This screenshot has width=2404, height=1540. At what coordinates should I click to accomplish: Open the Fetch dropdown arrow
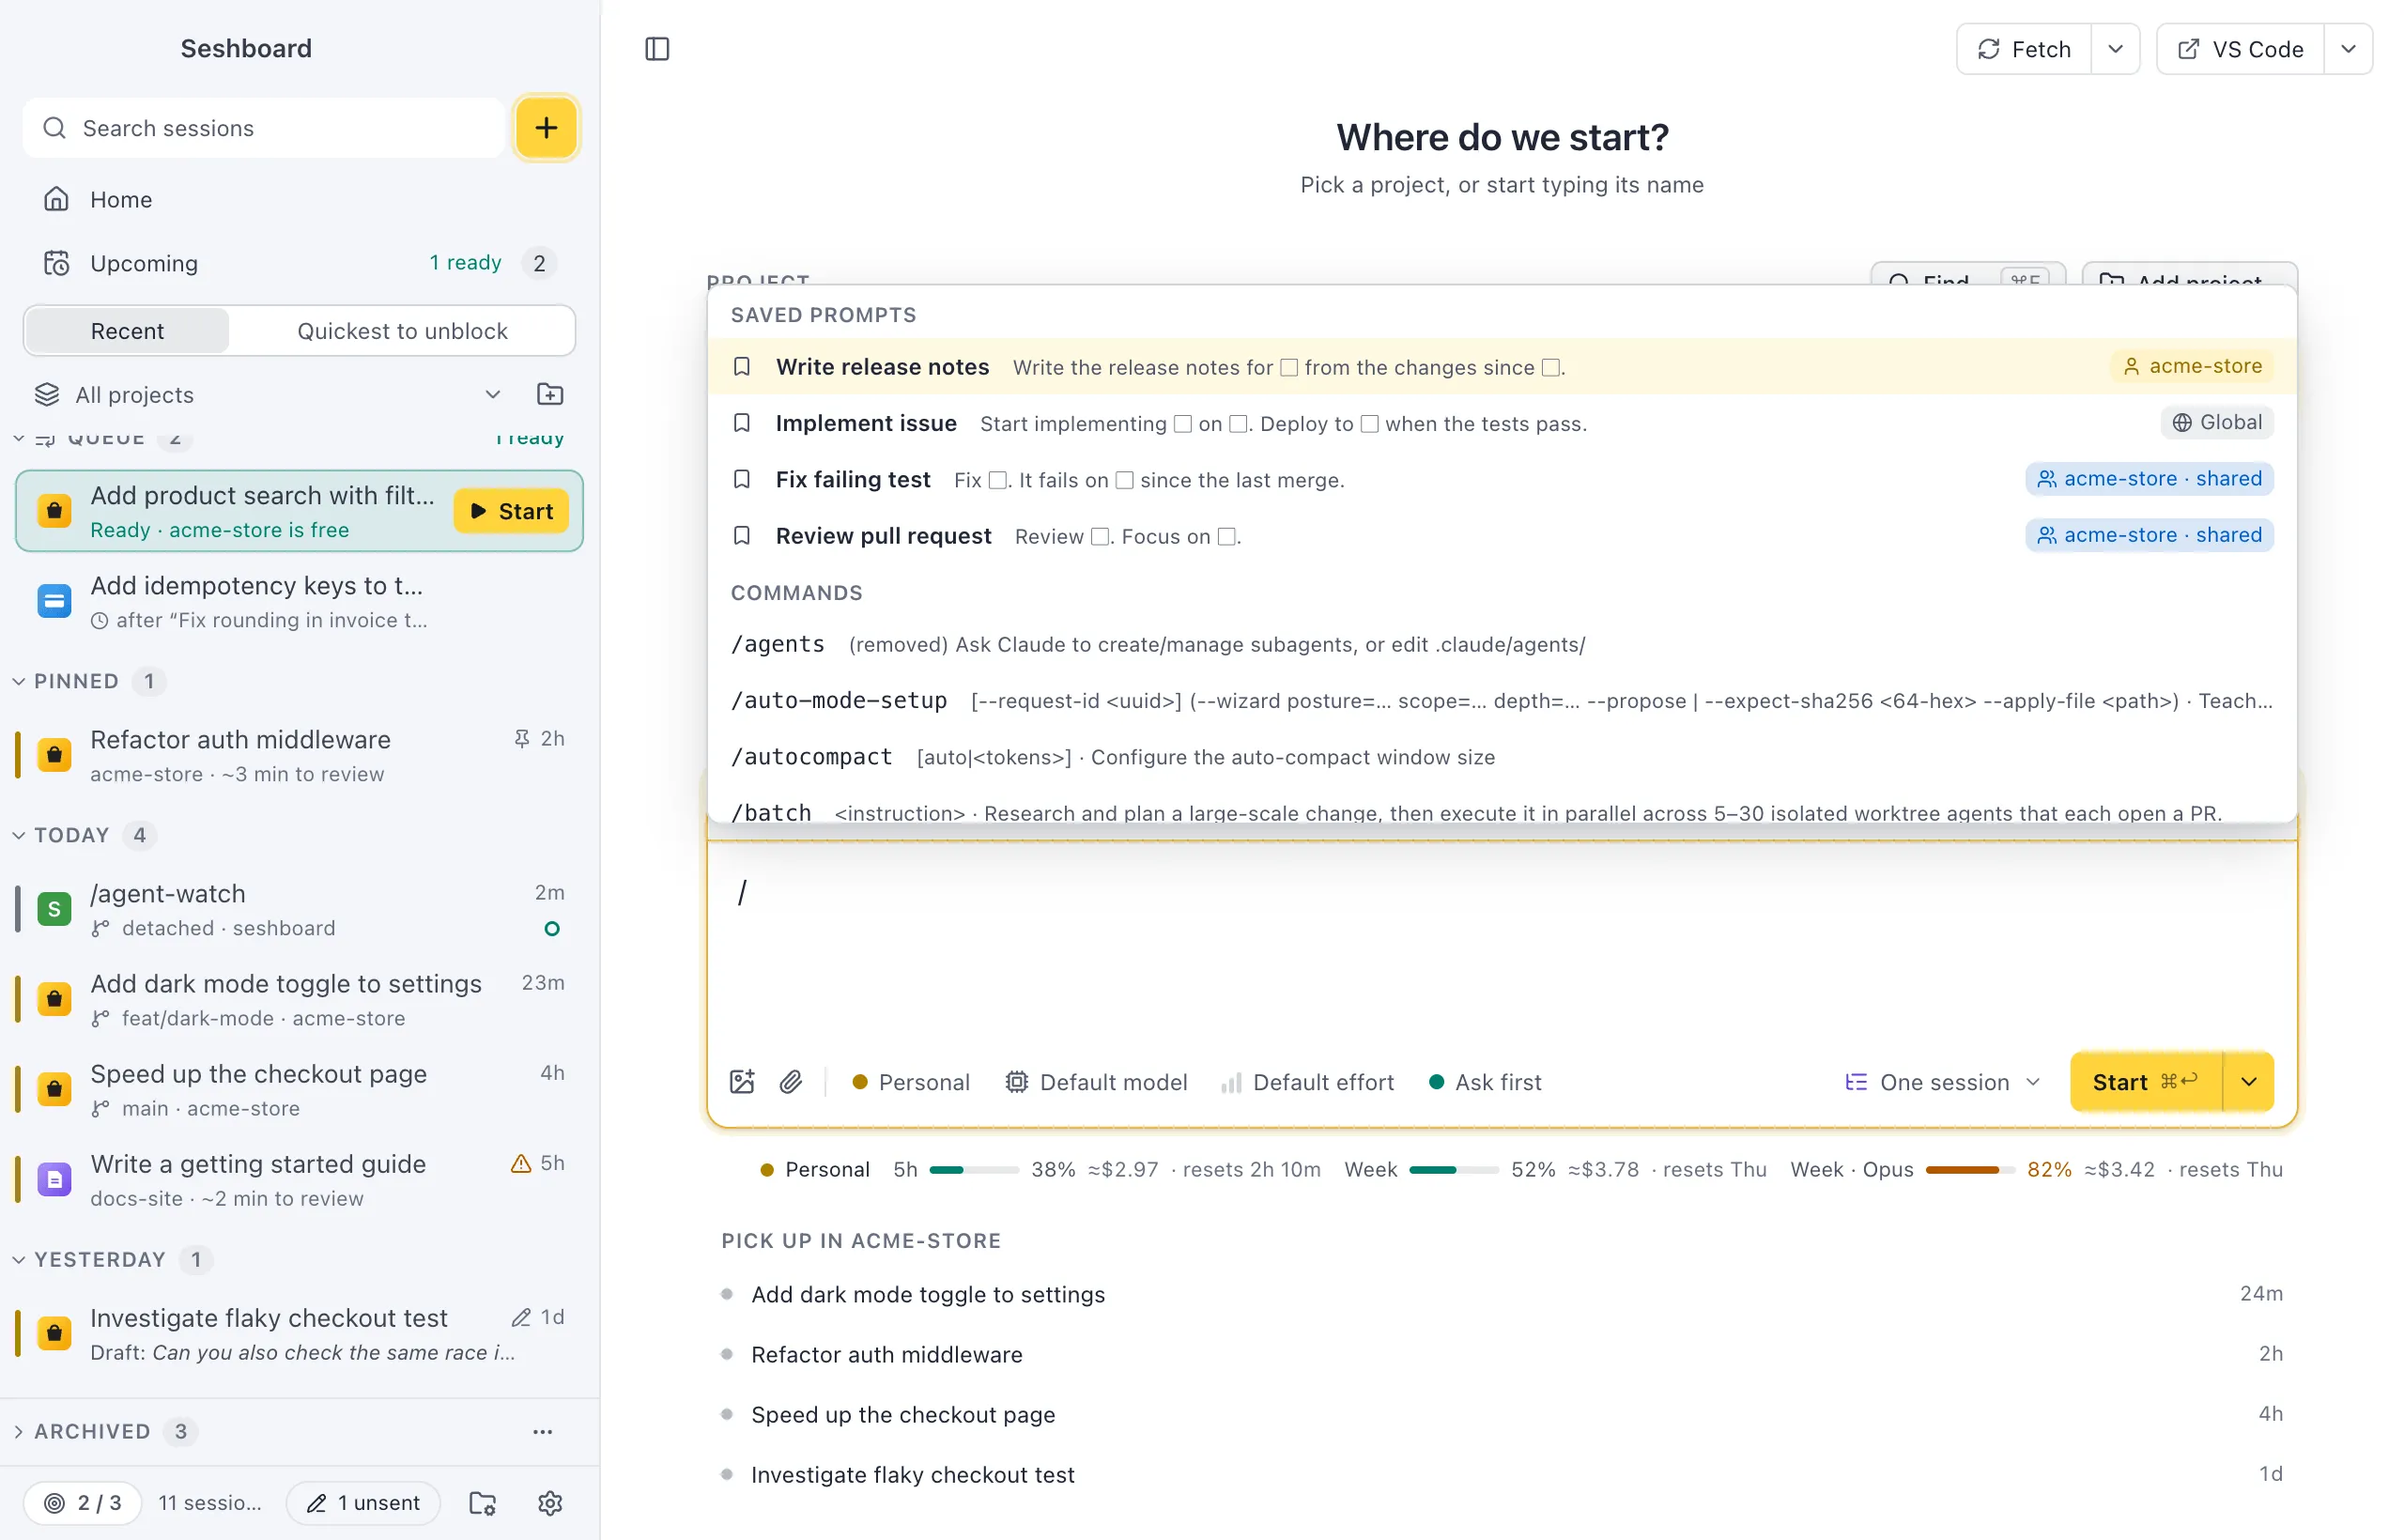pos(2115,49)
